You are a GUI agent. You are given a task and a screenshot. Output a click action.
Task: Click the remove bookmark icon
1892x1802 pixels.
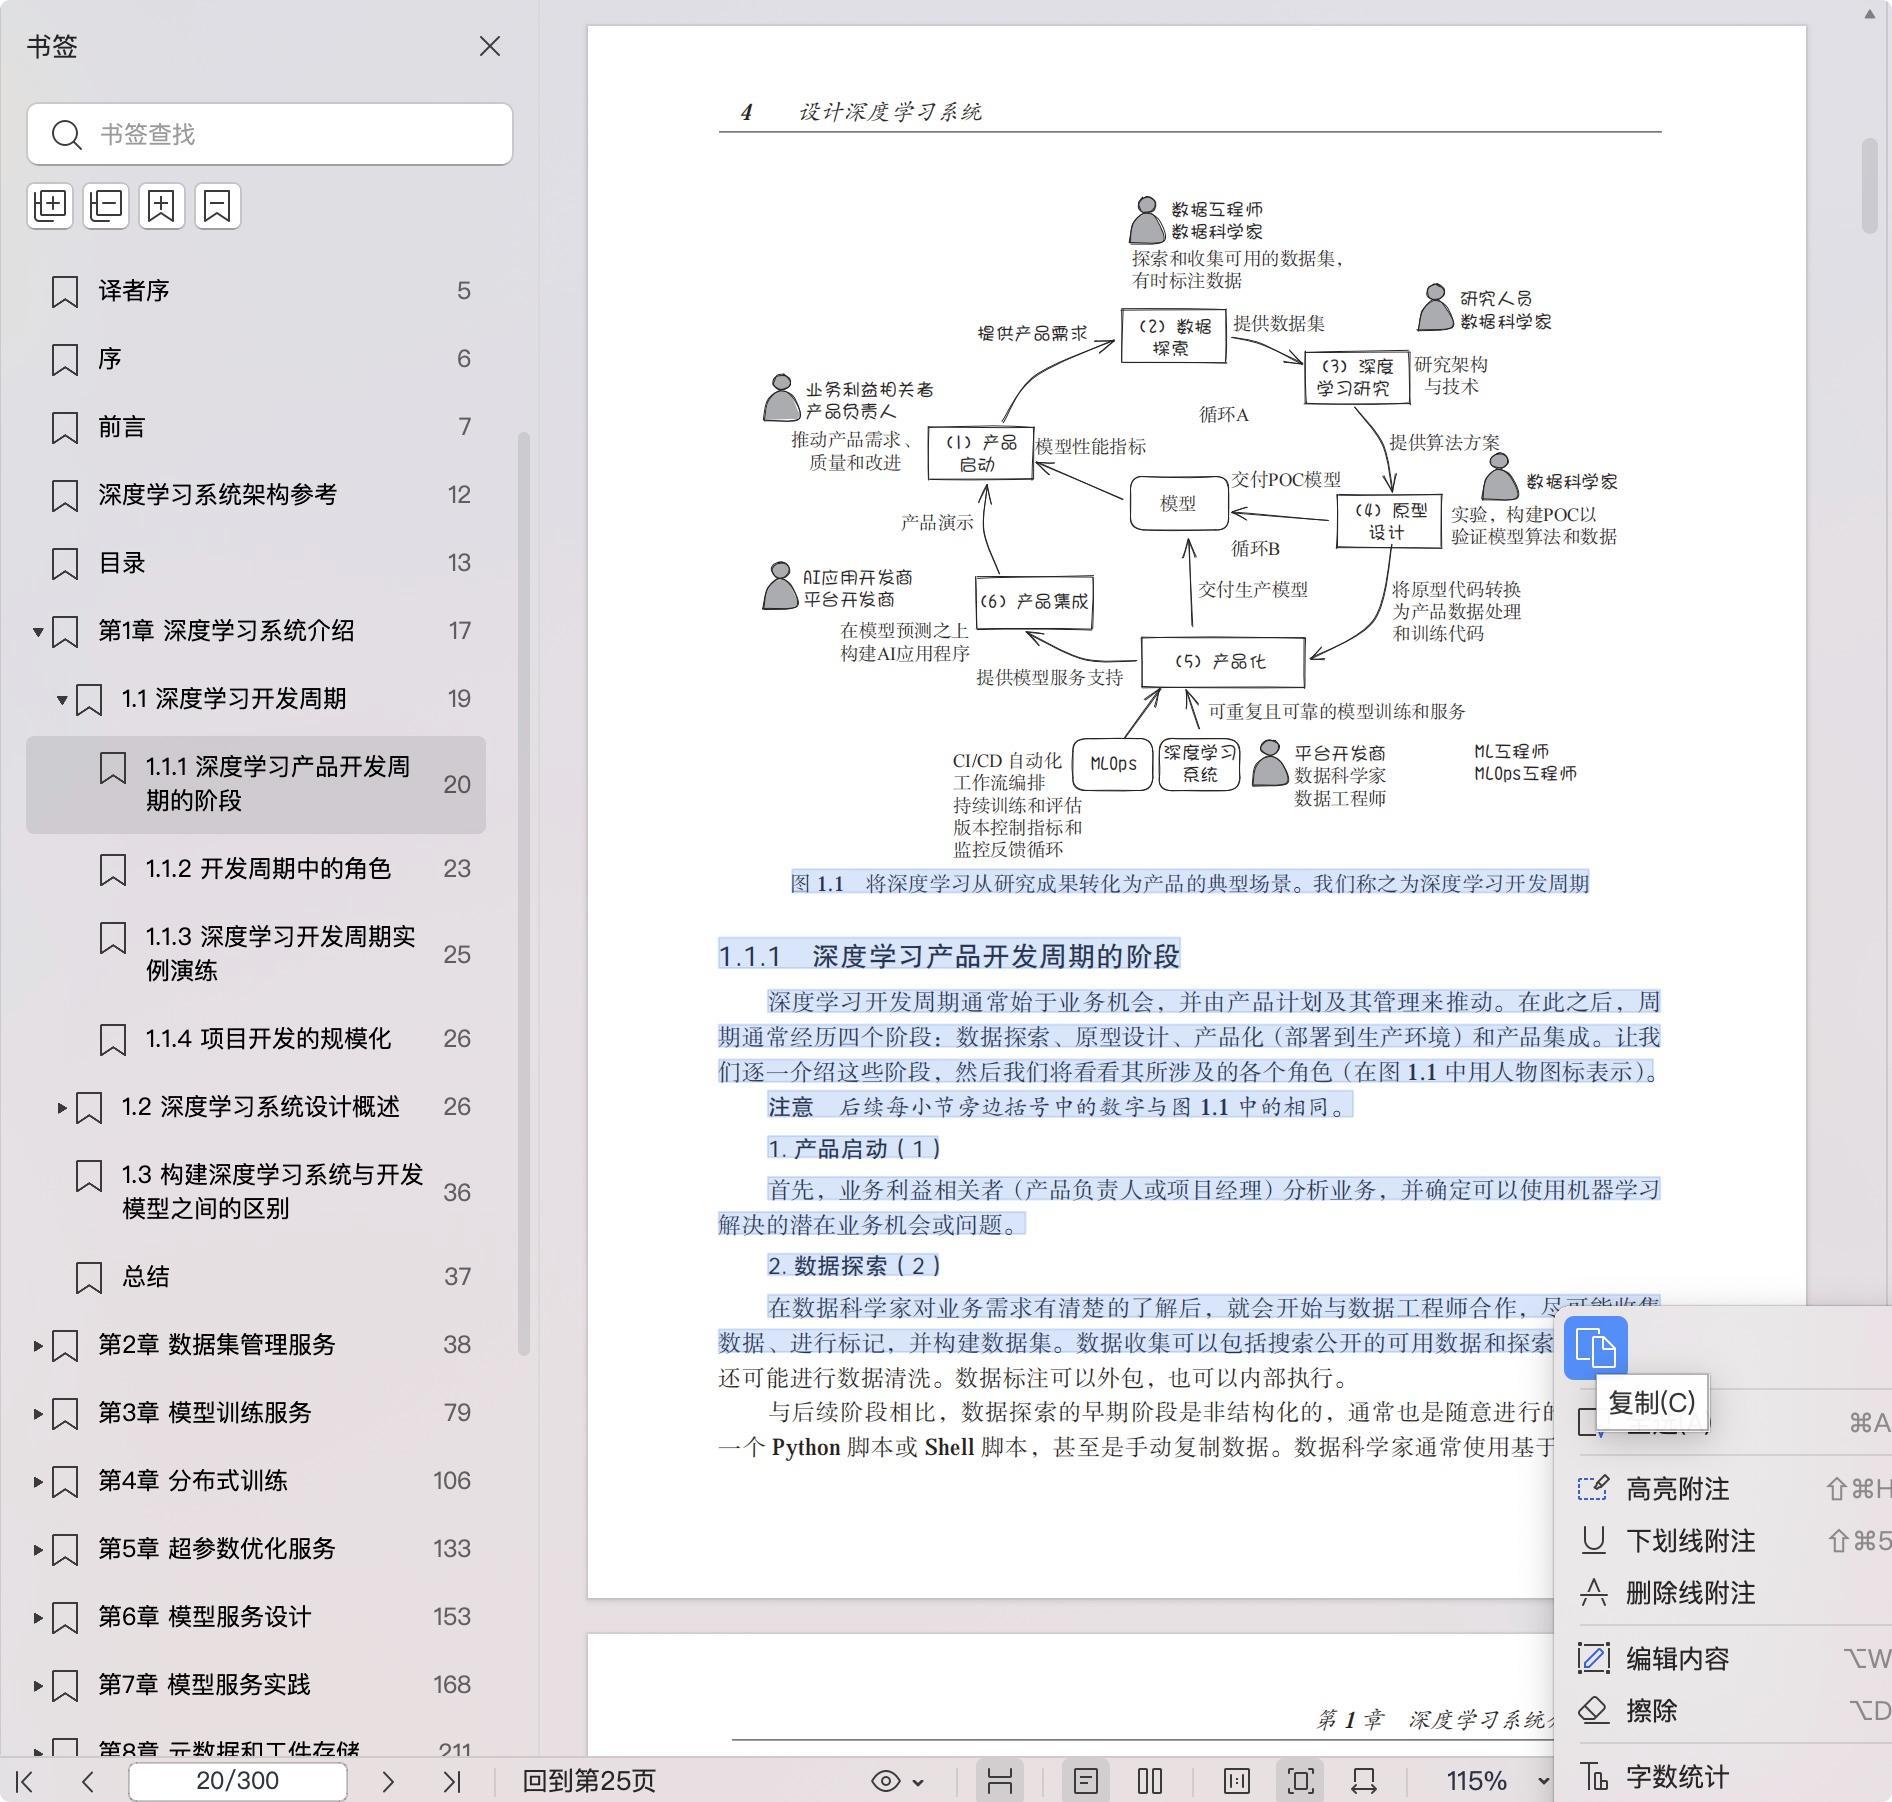coord(218,206)
